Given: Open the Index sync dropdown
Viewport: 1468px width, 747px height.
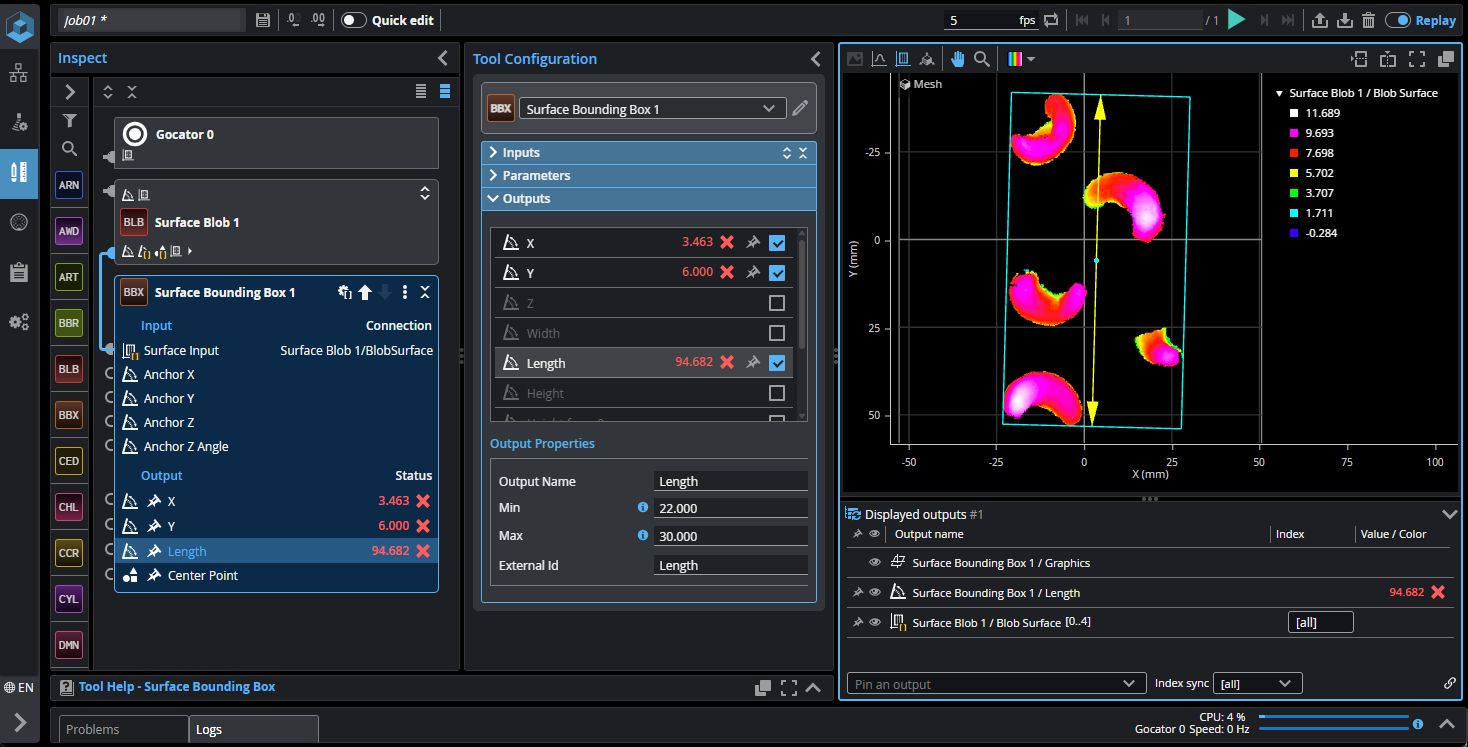Looking at the screenshot, I should click(1257, 684).
